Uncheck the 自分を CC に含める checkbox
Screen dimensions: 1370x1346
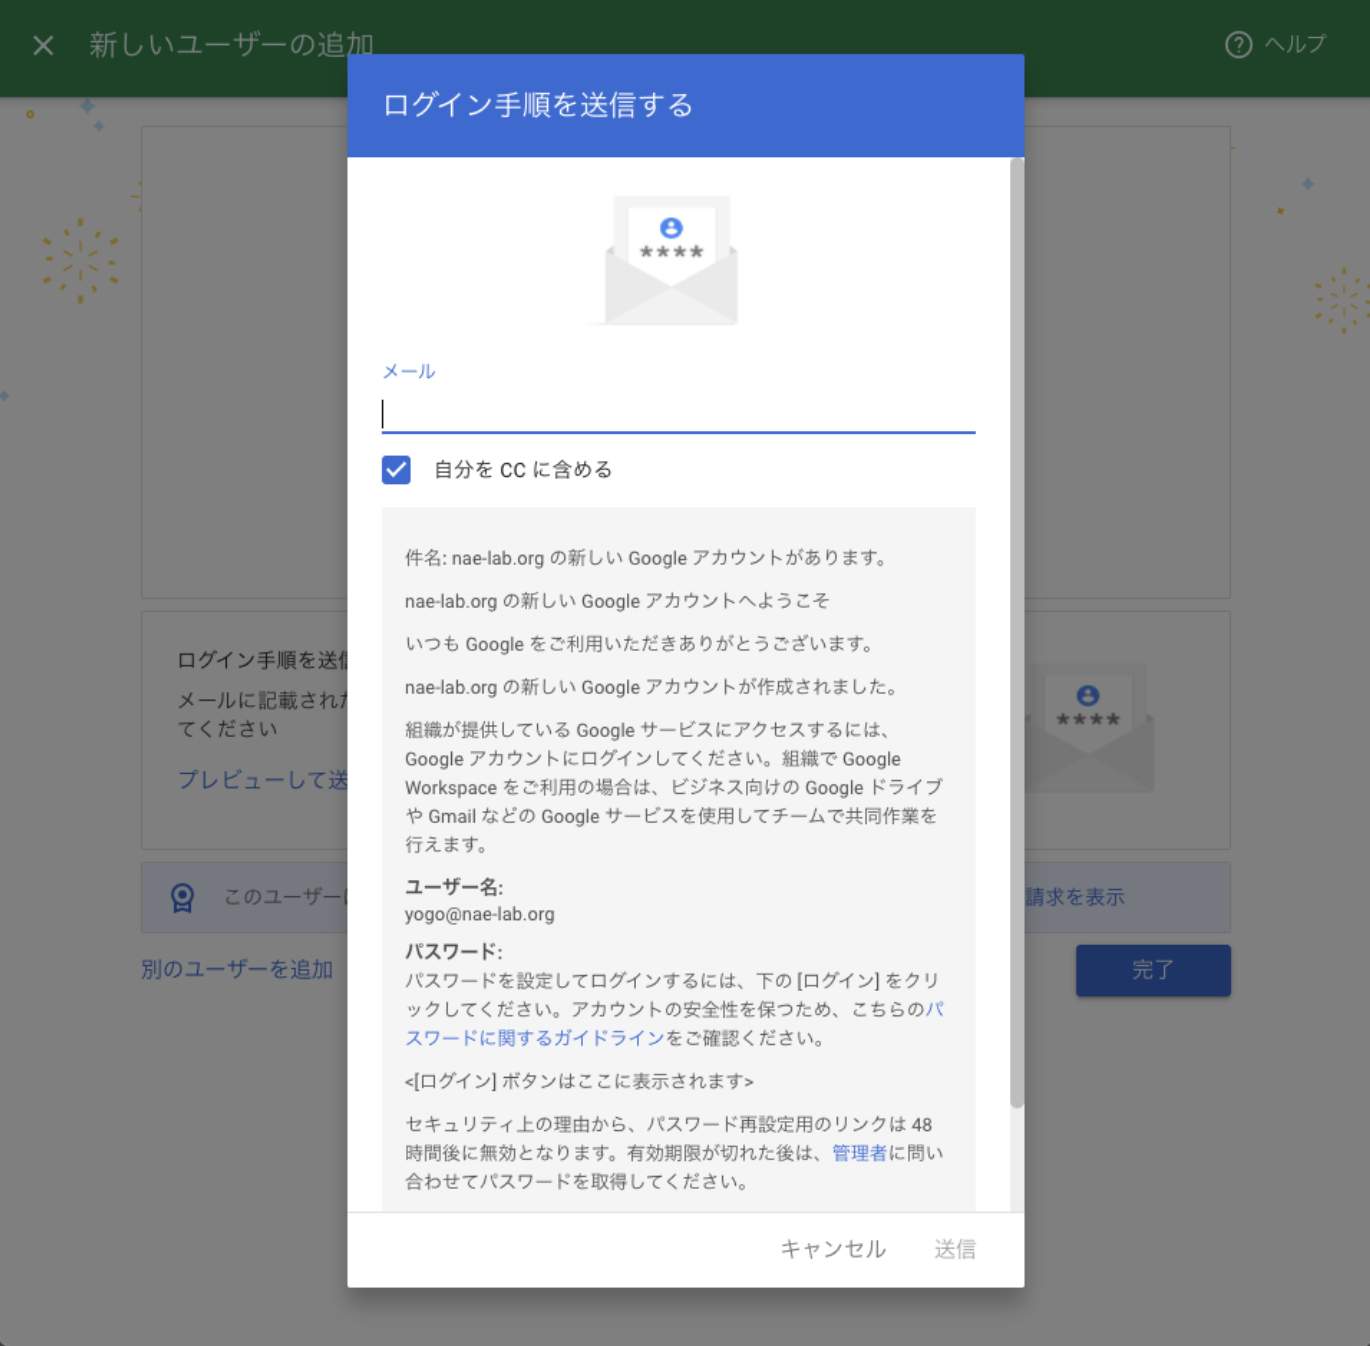pyautogui.click(x=396, y=470)
